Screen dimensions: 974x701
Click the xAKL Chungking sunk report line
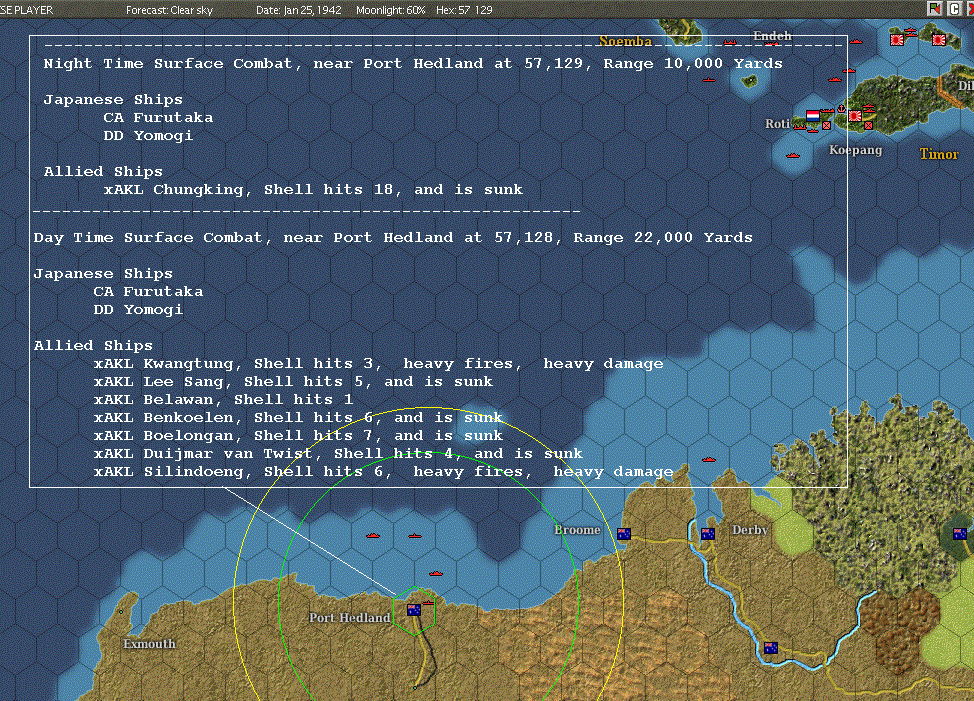coord(313,189)
